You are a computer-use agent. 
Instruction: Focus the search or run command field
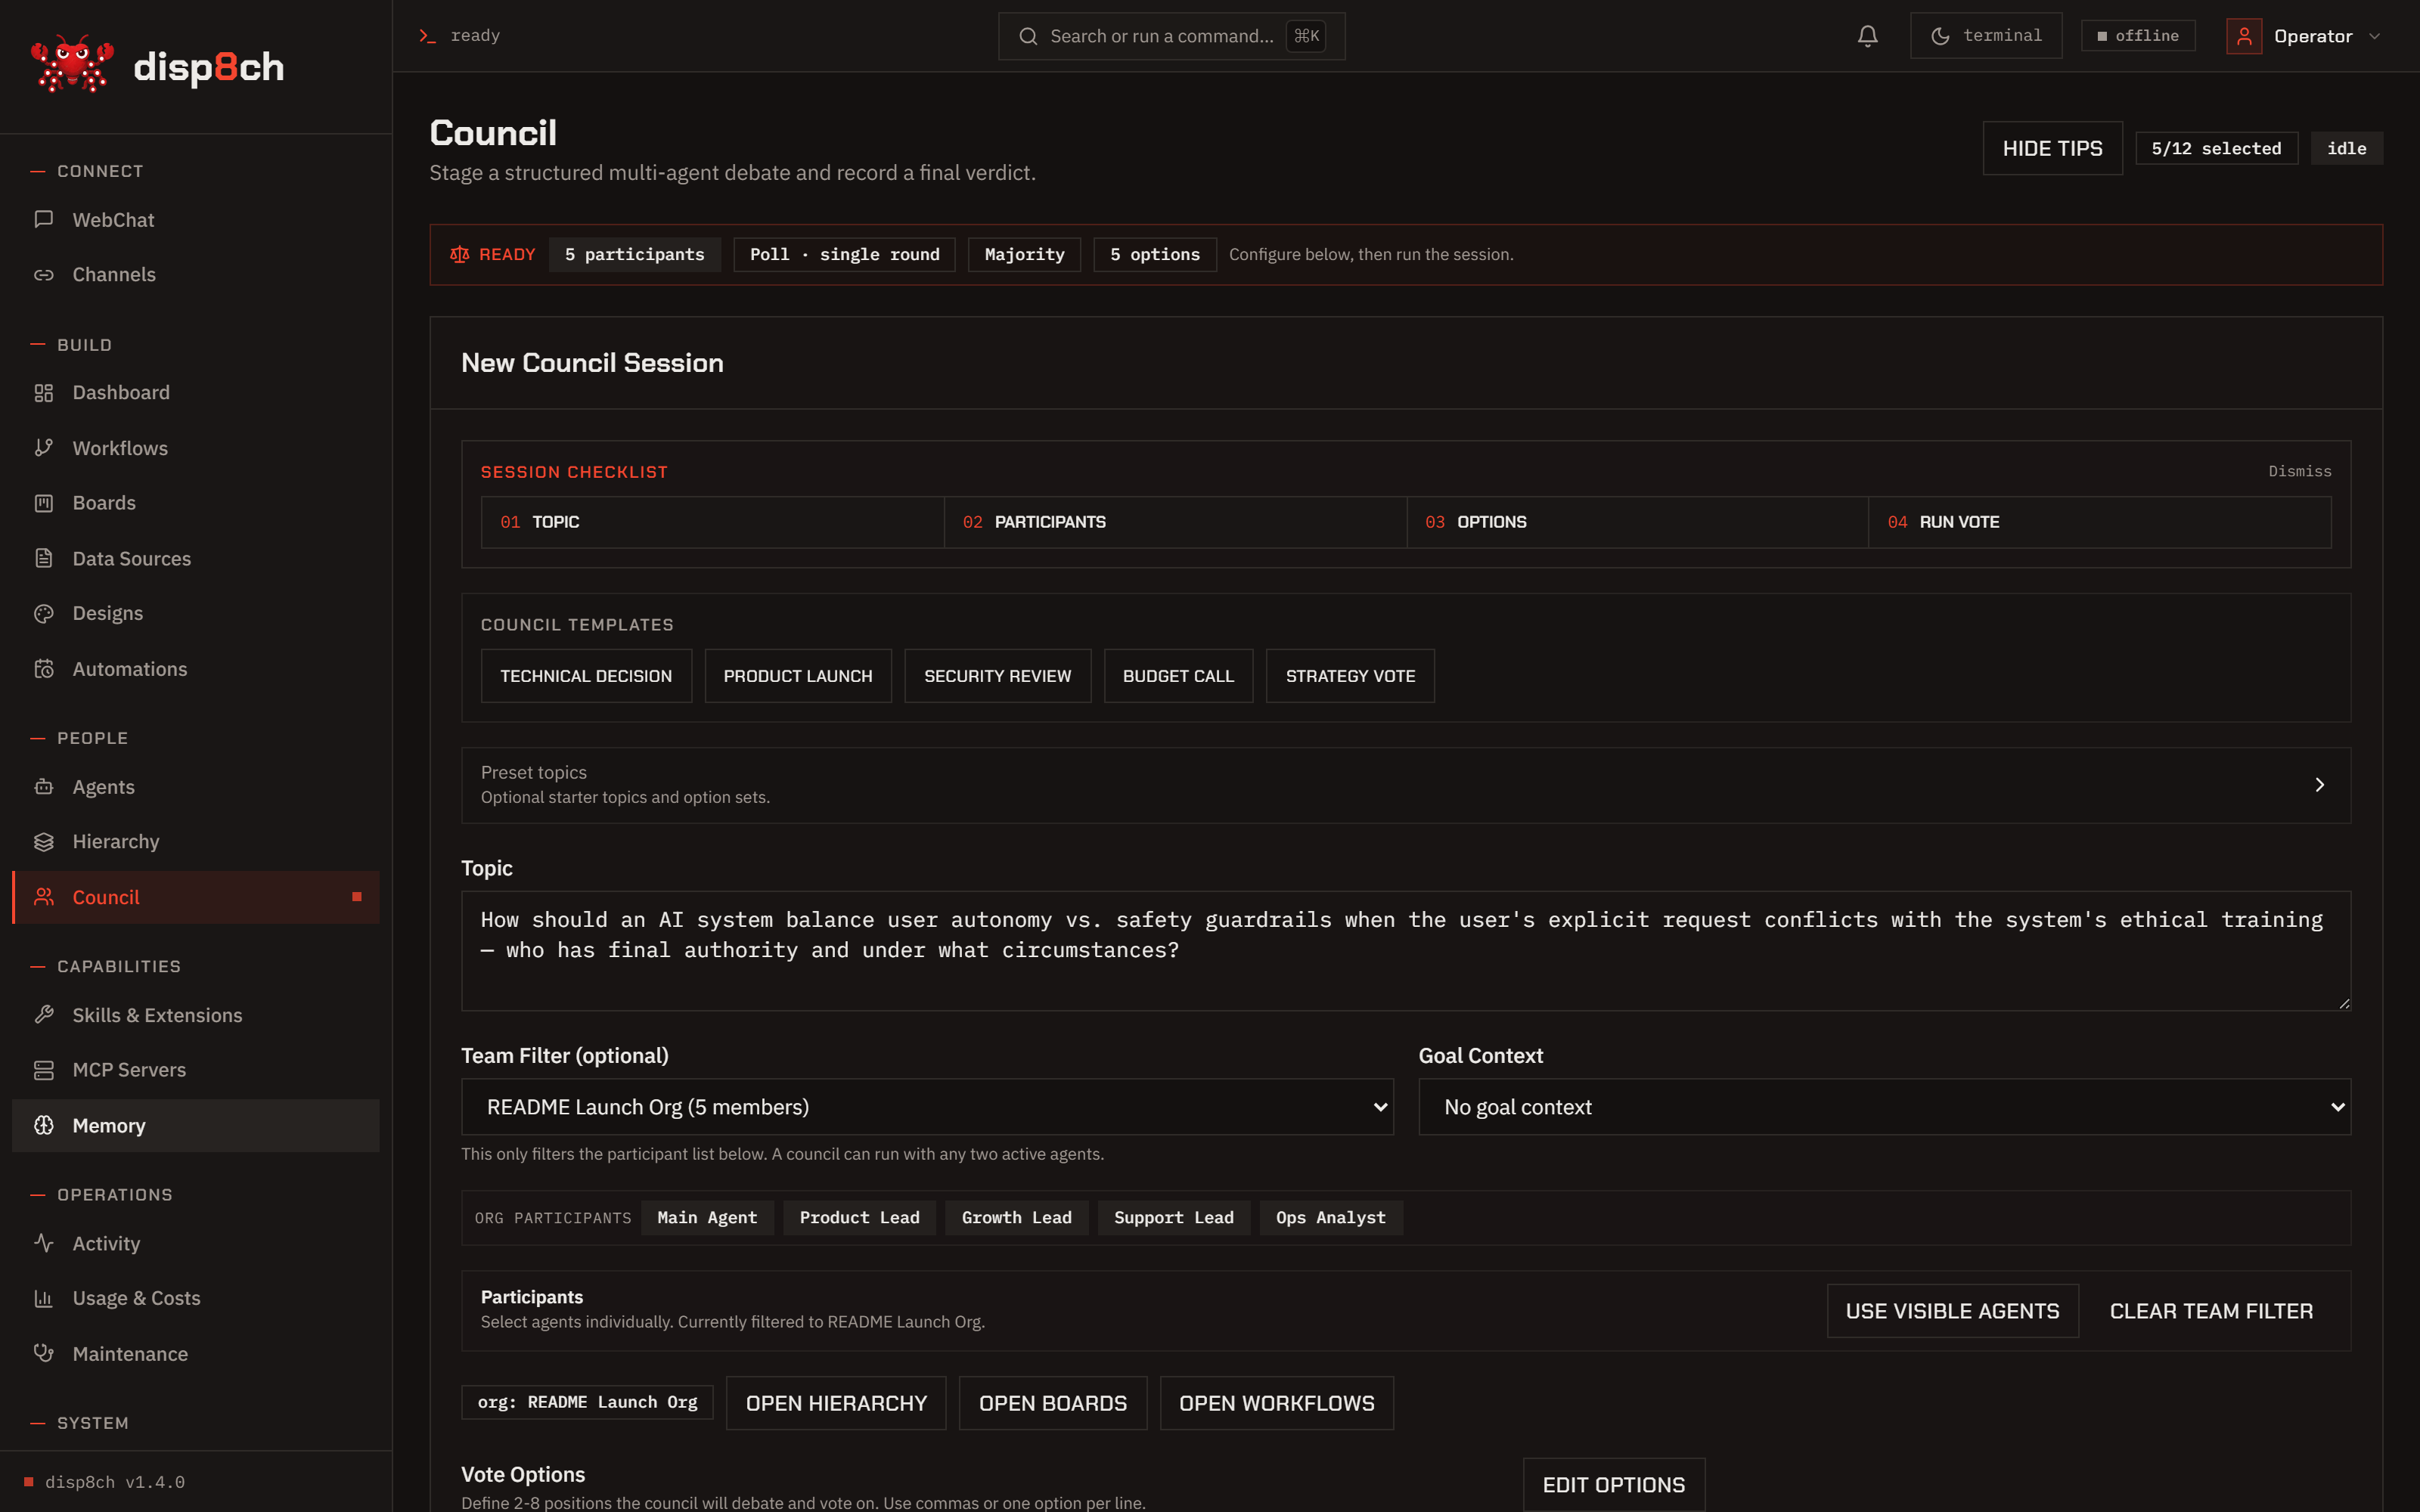[x=1171, y=36]
